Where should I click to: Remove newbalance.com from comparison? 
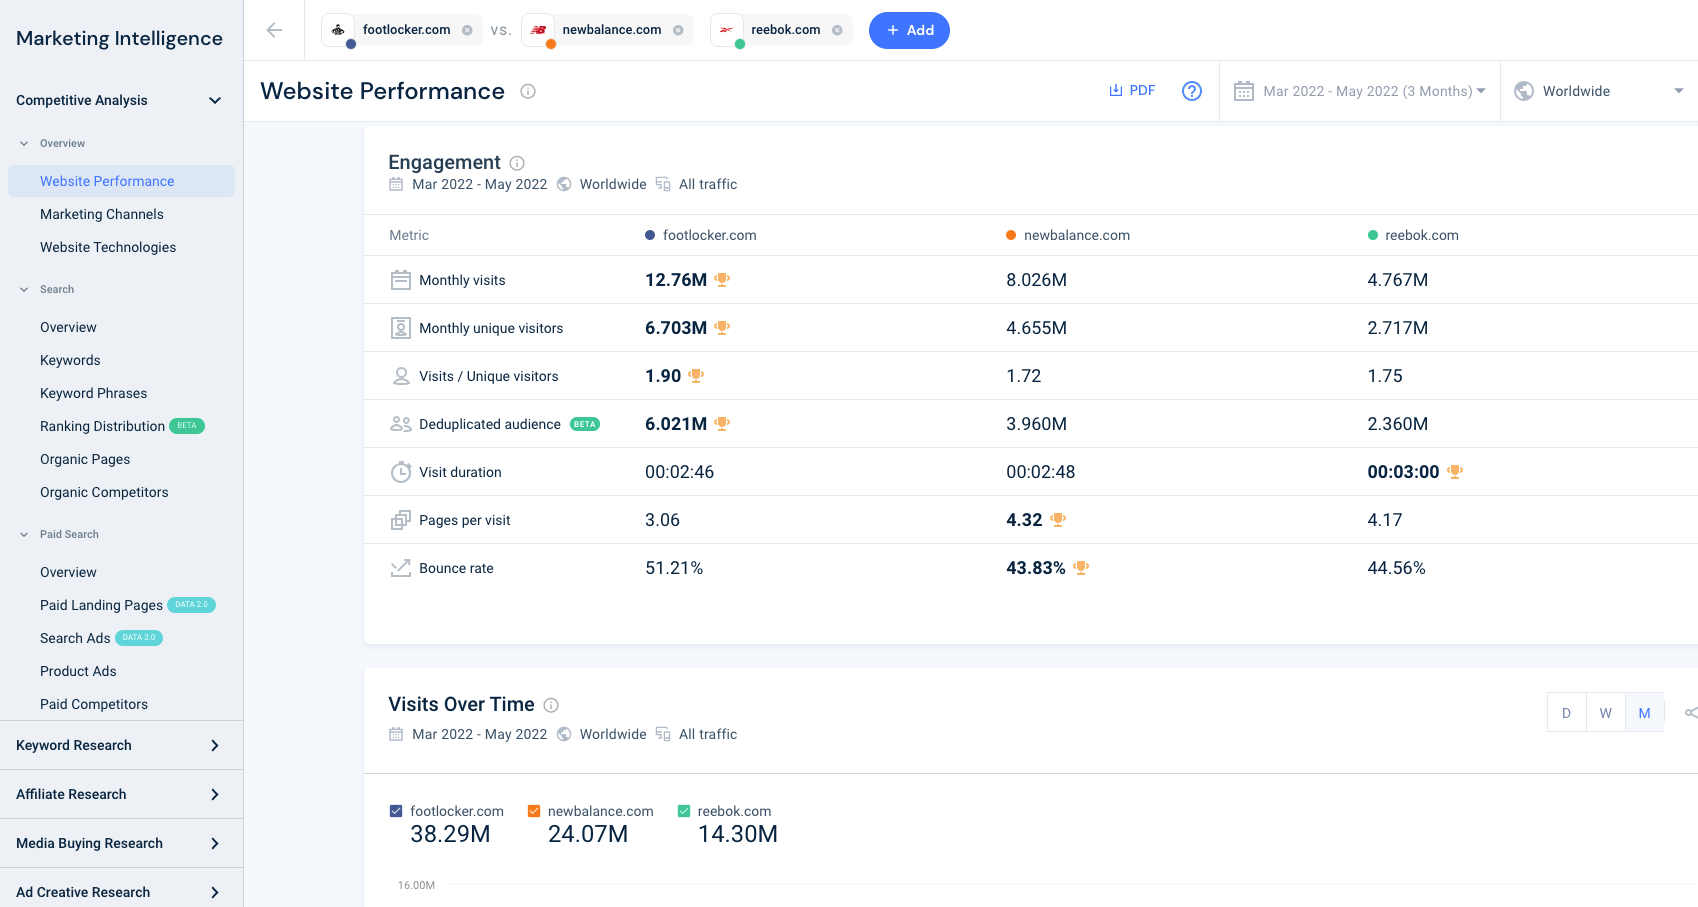click(678, 30)
